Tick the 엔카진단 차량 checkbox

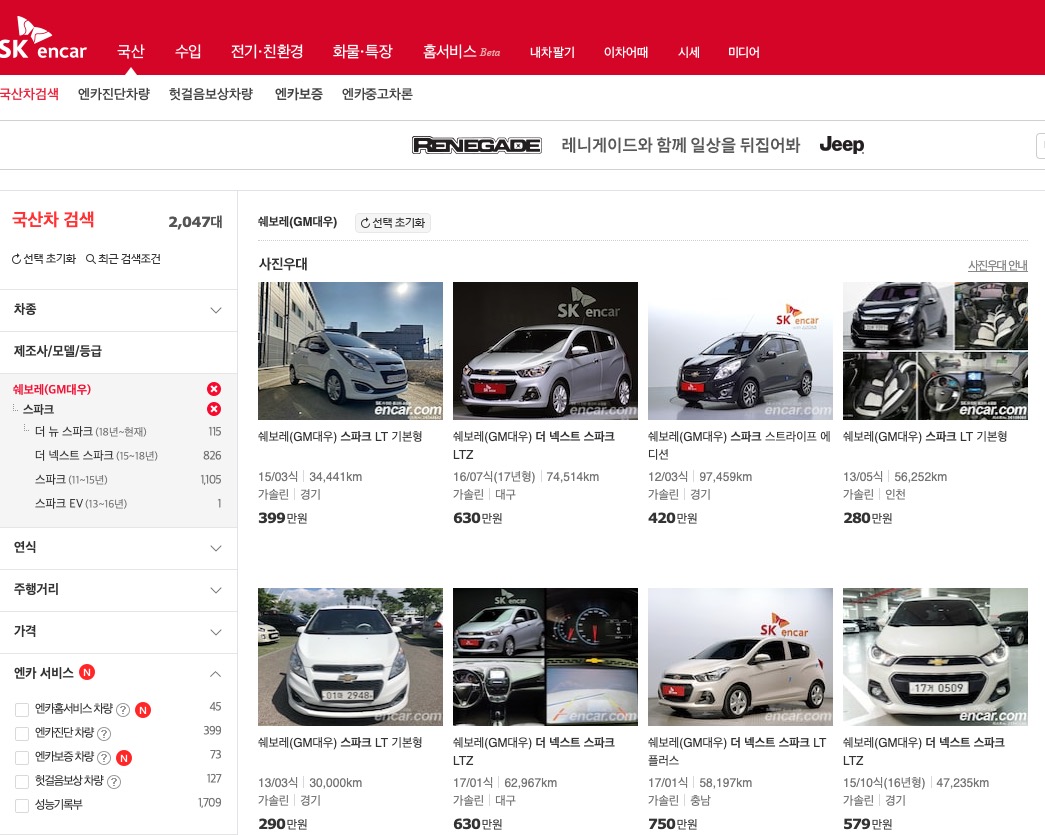point(22,734)
